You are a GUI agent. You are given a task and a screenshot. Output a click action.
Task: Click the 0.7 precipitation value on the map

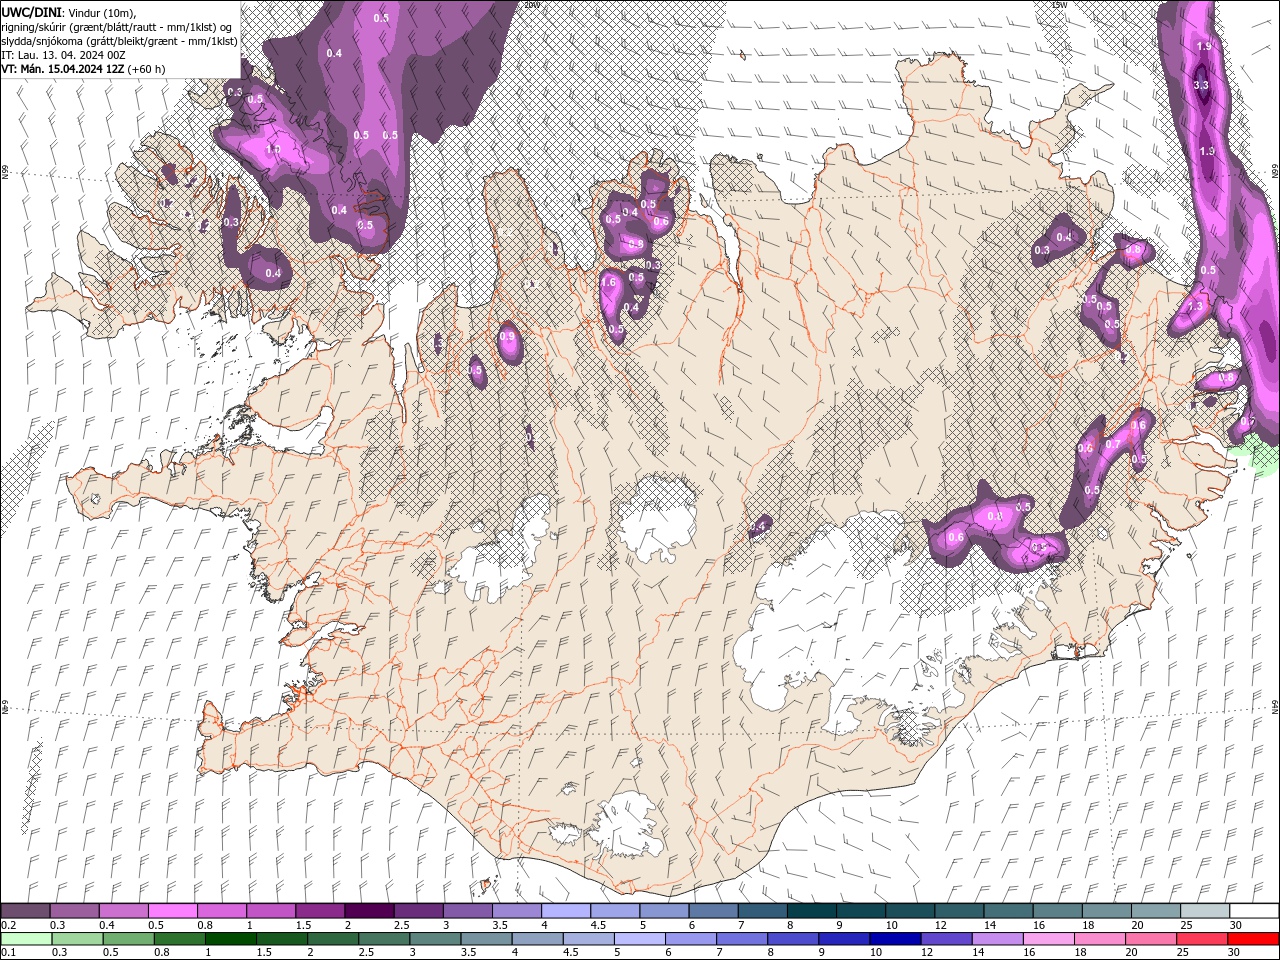click(1112, 444)
